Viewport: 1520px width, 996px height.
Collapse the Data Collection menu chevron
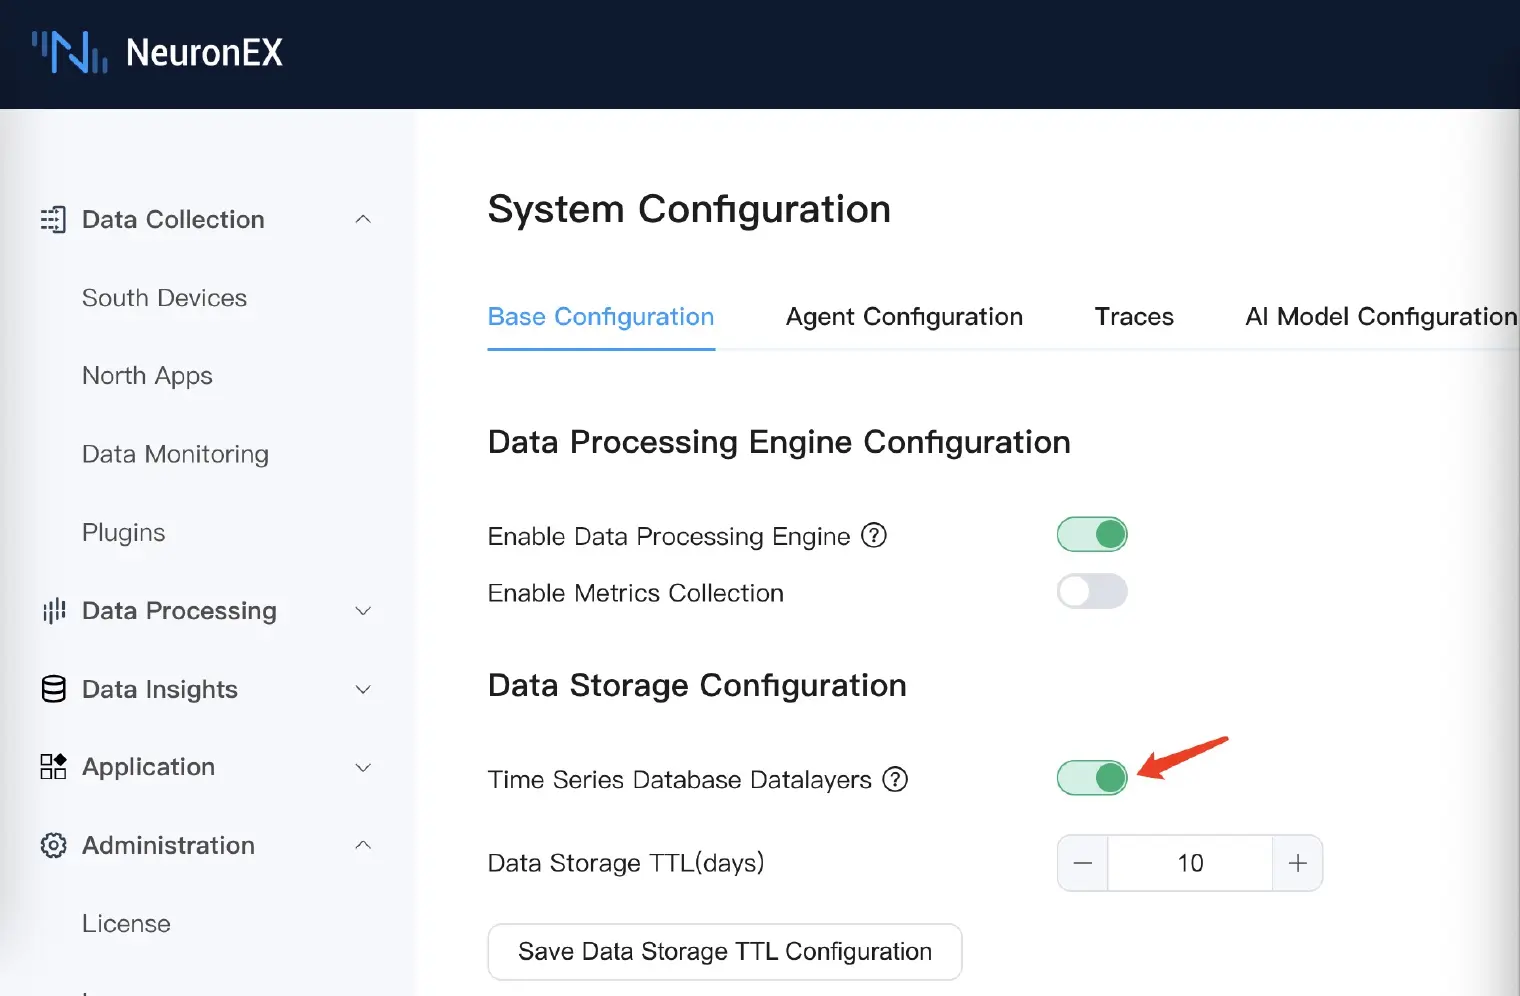point(363,219)
